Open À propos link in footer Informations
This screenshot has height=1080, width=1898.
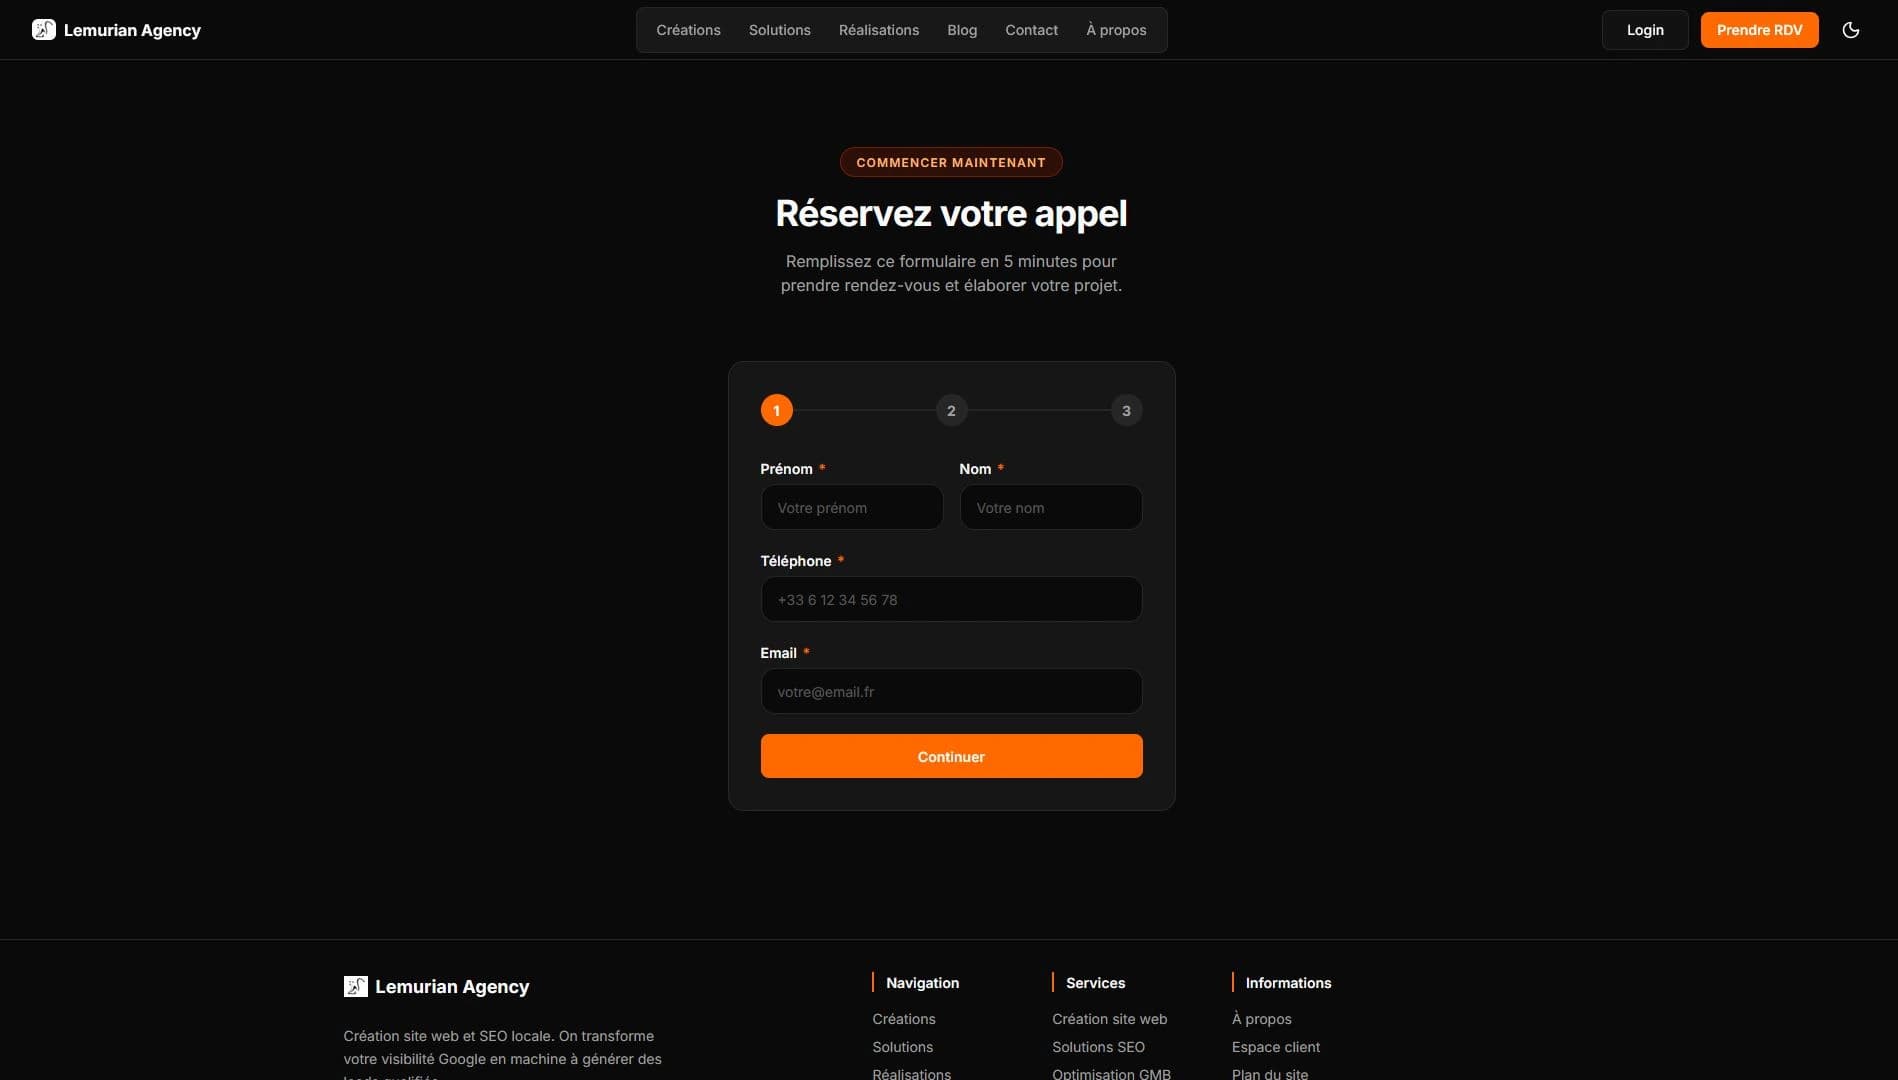(x=1261, y=1019)
